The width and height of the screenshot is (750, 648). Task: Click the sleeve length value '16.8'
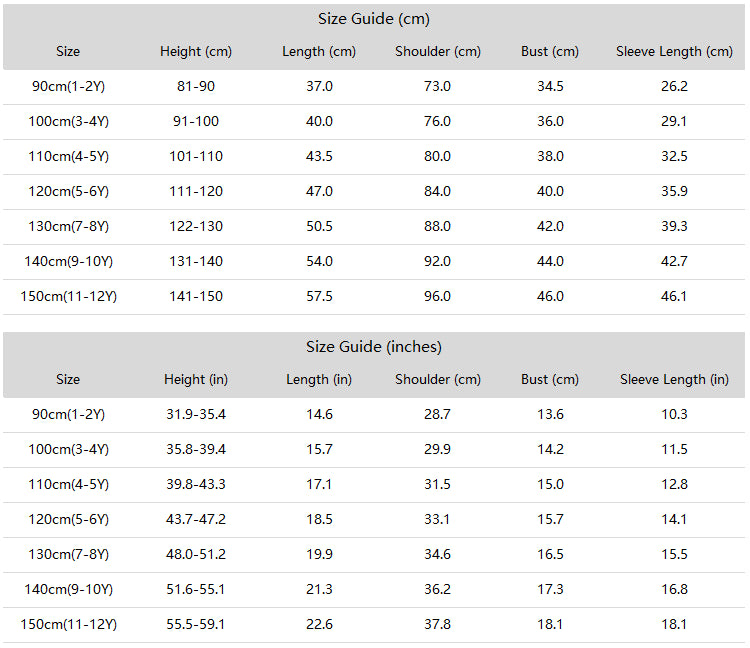click(674, 589)
